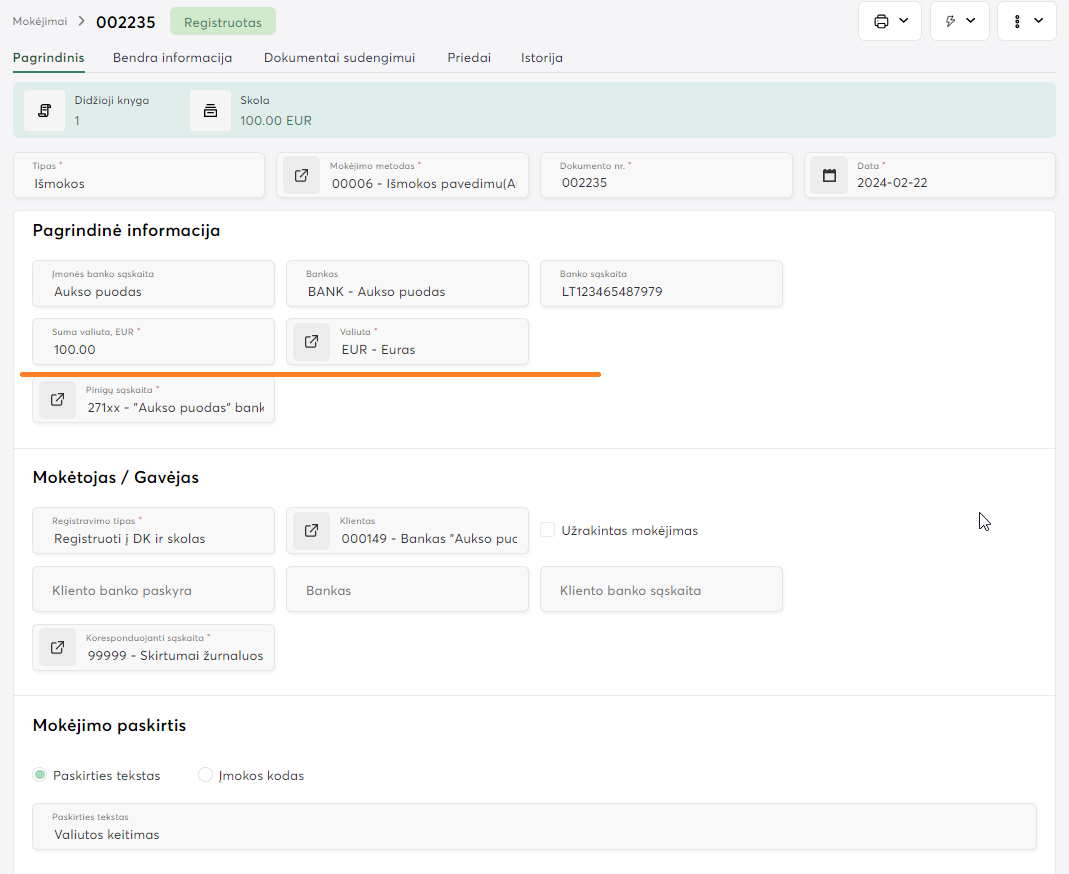The width and height of the screenshot is (1069, 874).
Task: Open the Istorija tab
Action: (x=541, y=58)
